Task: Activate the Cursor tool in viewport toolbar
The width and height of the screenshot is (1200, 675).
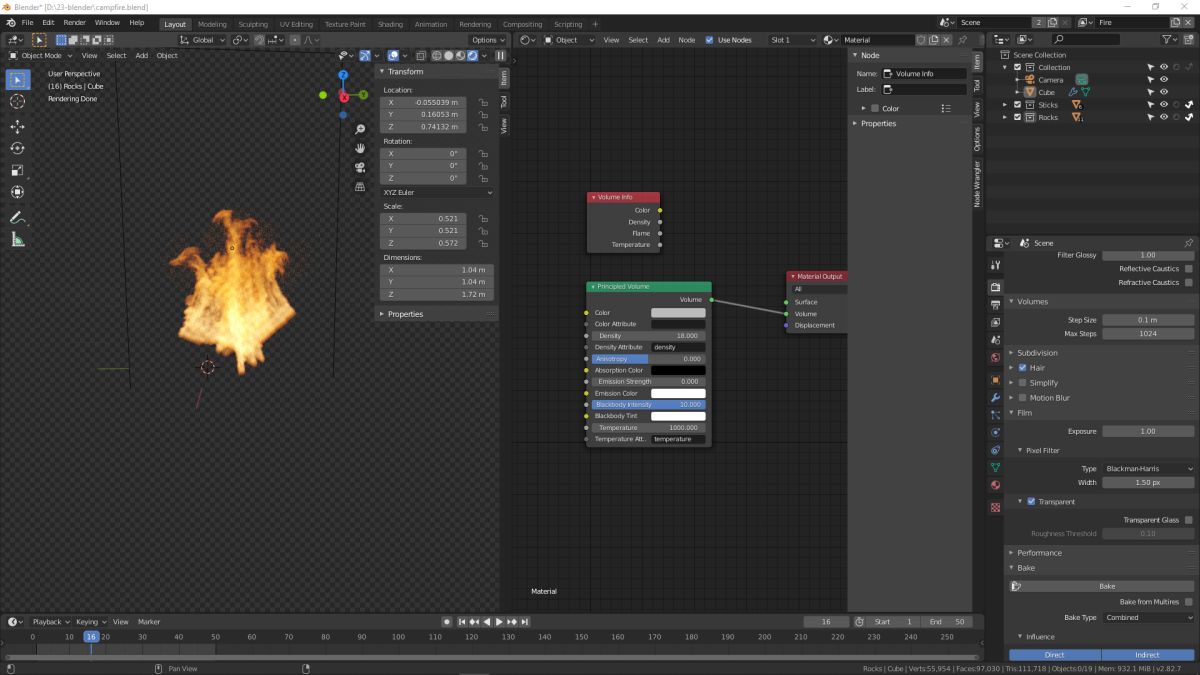Action: pyautogui.click(x=17, y=101)
